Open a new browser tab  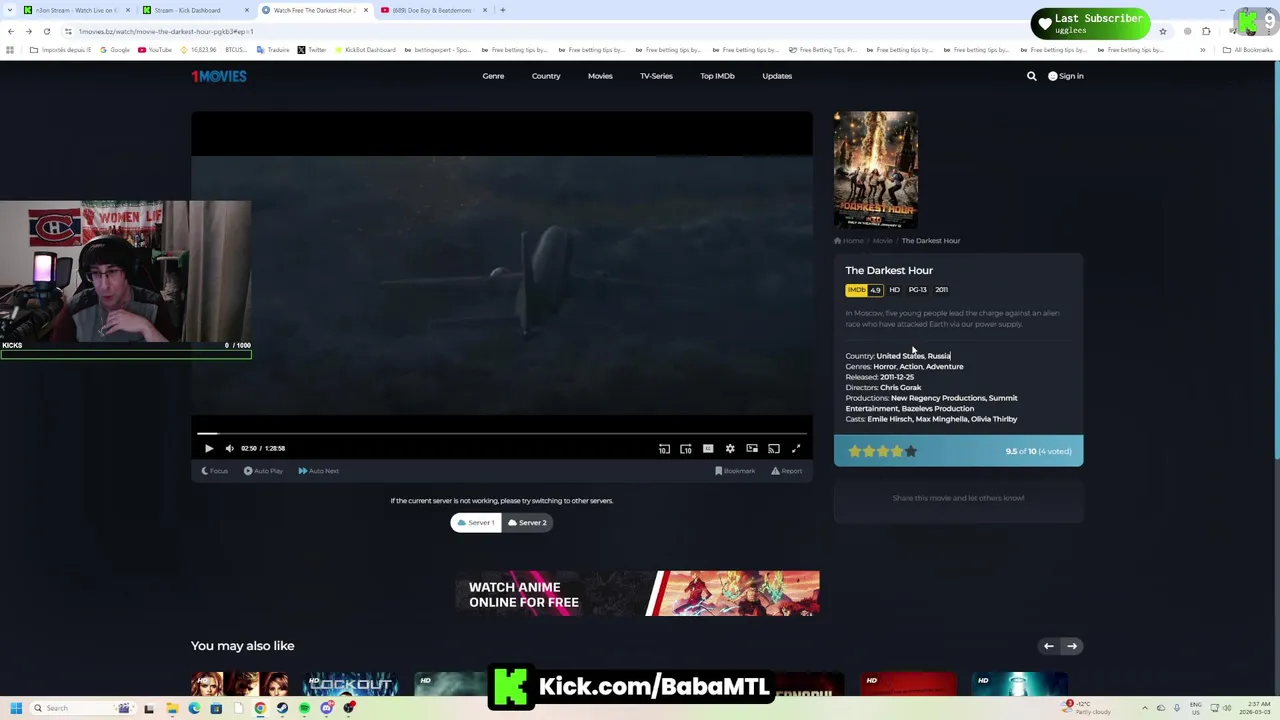(x=503, y=10)
